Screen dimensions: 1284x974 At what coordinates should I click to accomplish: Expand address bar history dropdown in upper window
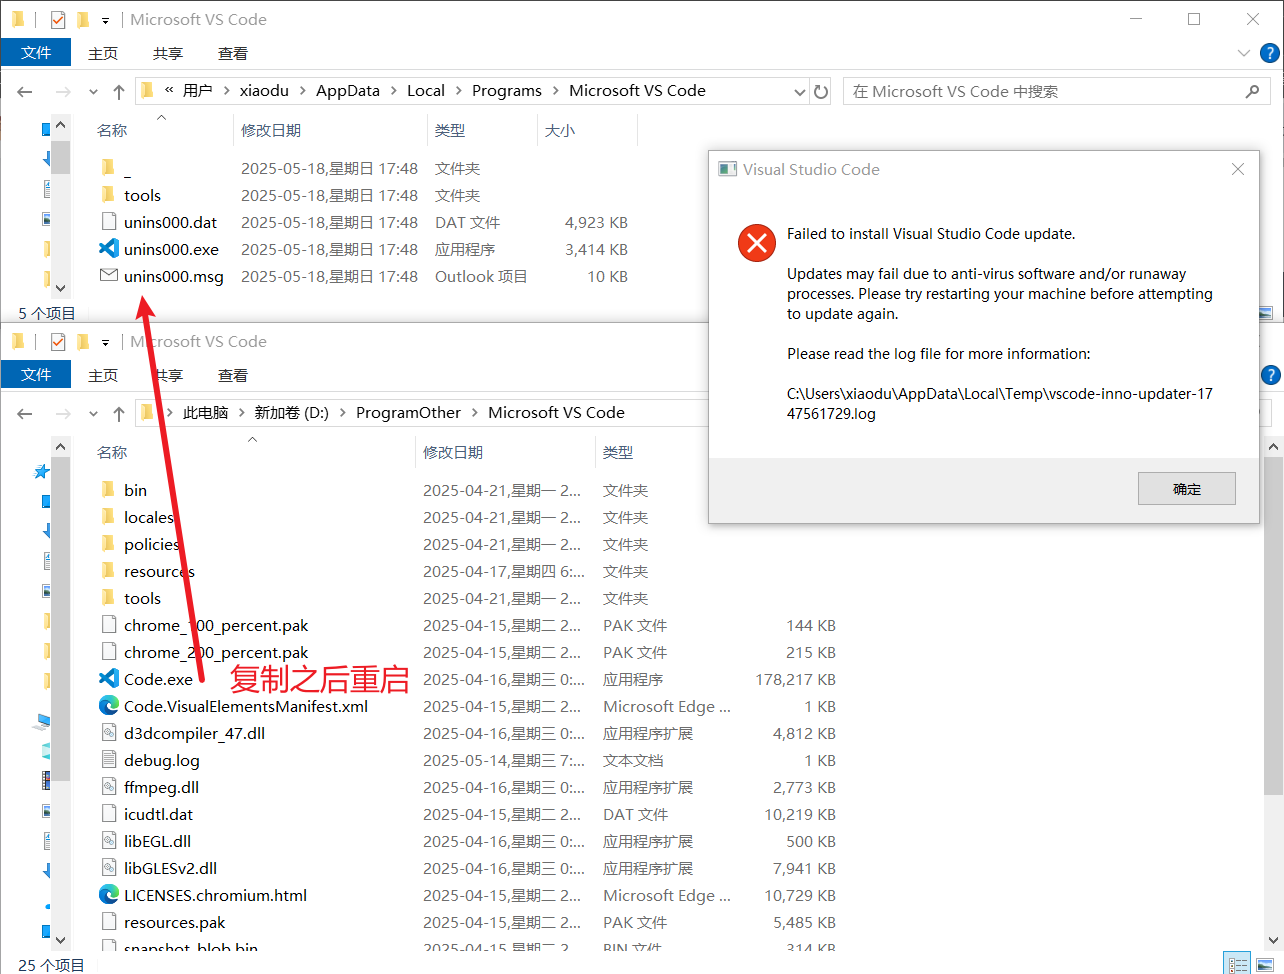pyautogui.click(x=799, y=91)
